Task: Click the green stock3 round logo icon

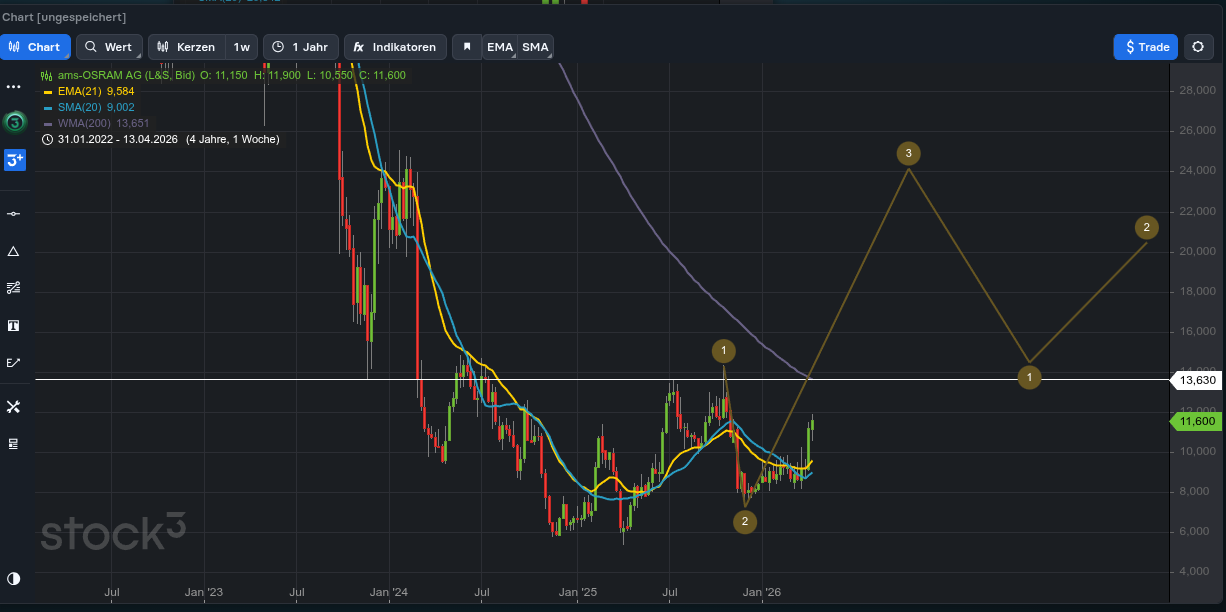Action: (14, 123)
